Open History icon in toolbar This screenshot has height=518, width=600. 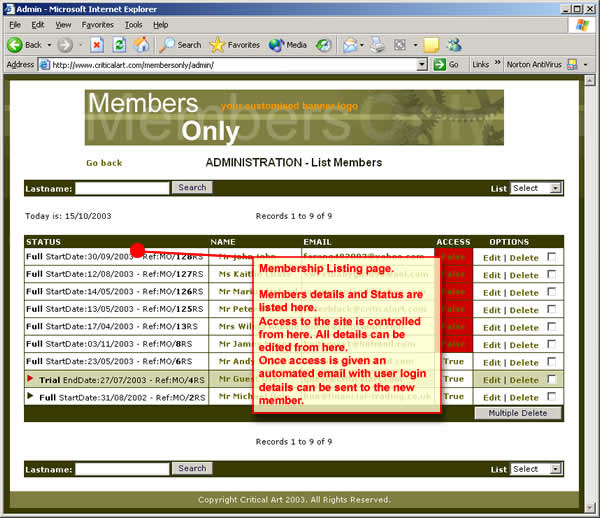pos(323,45)
